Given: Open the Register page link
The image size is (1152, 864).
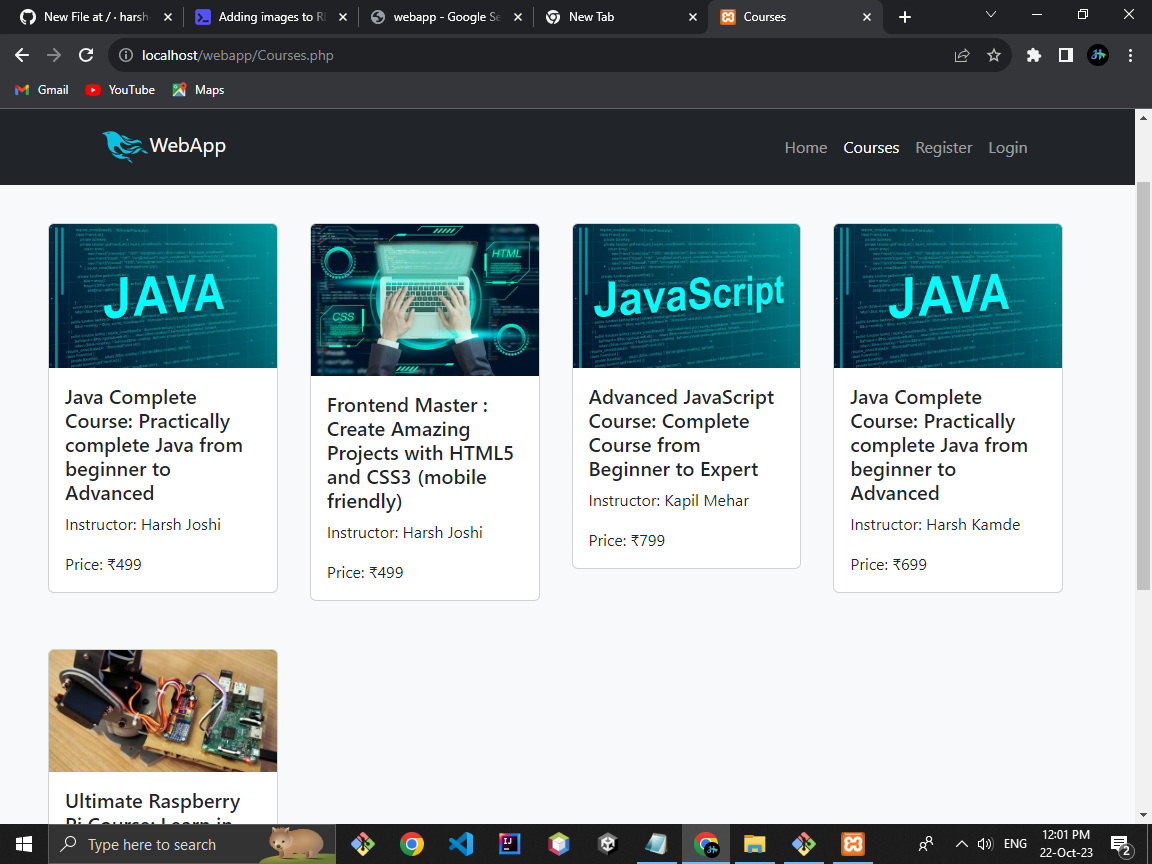Looking at the screenshot, I should pyautogui.click(x=943, y=147).
